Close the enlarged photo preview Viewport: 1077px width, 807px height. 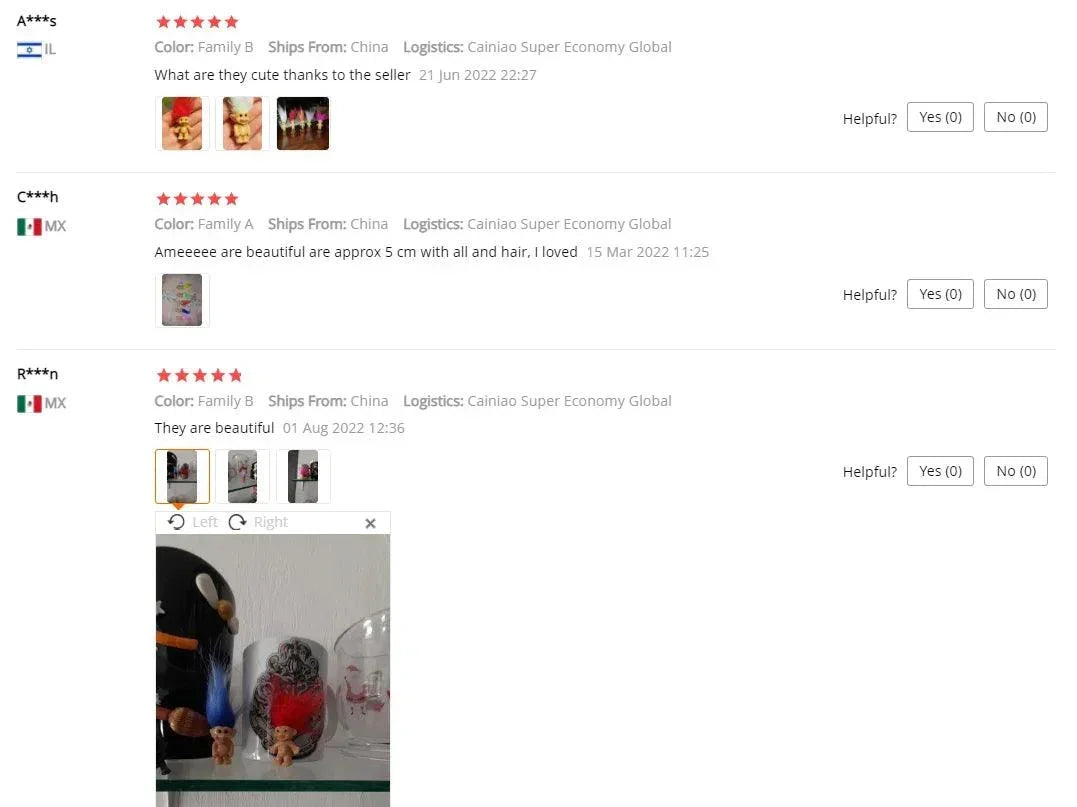coord(370,523)
